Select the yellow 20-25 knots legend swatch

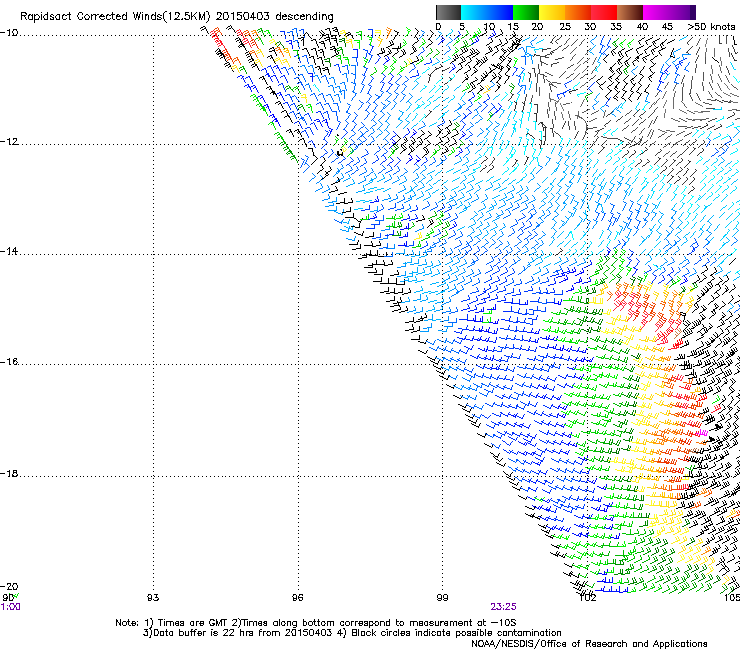click(552, 12)
